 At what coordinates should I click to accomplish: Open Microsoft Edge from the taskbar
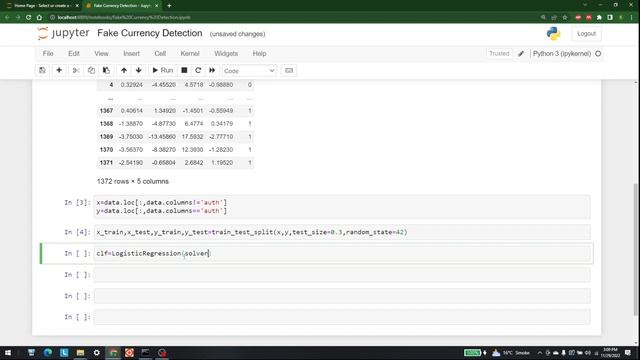[x=48, y=353]
